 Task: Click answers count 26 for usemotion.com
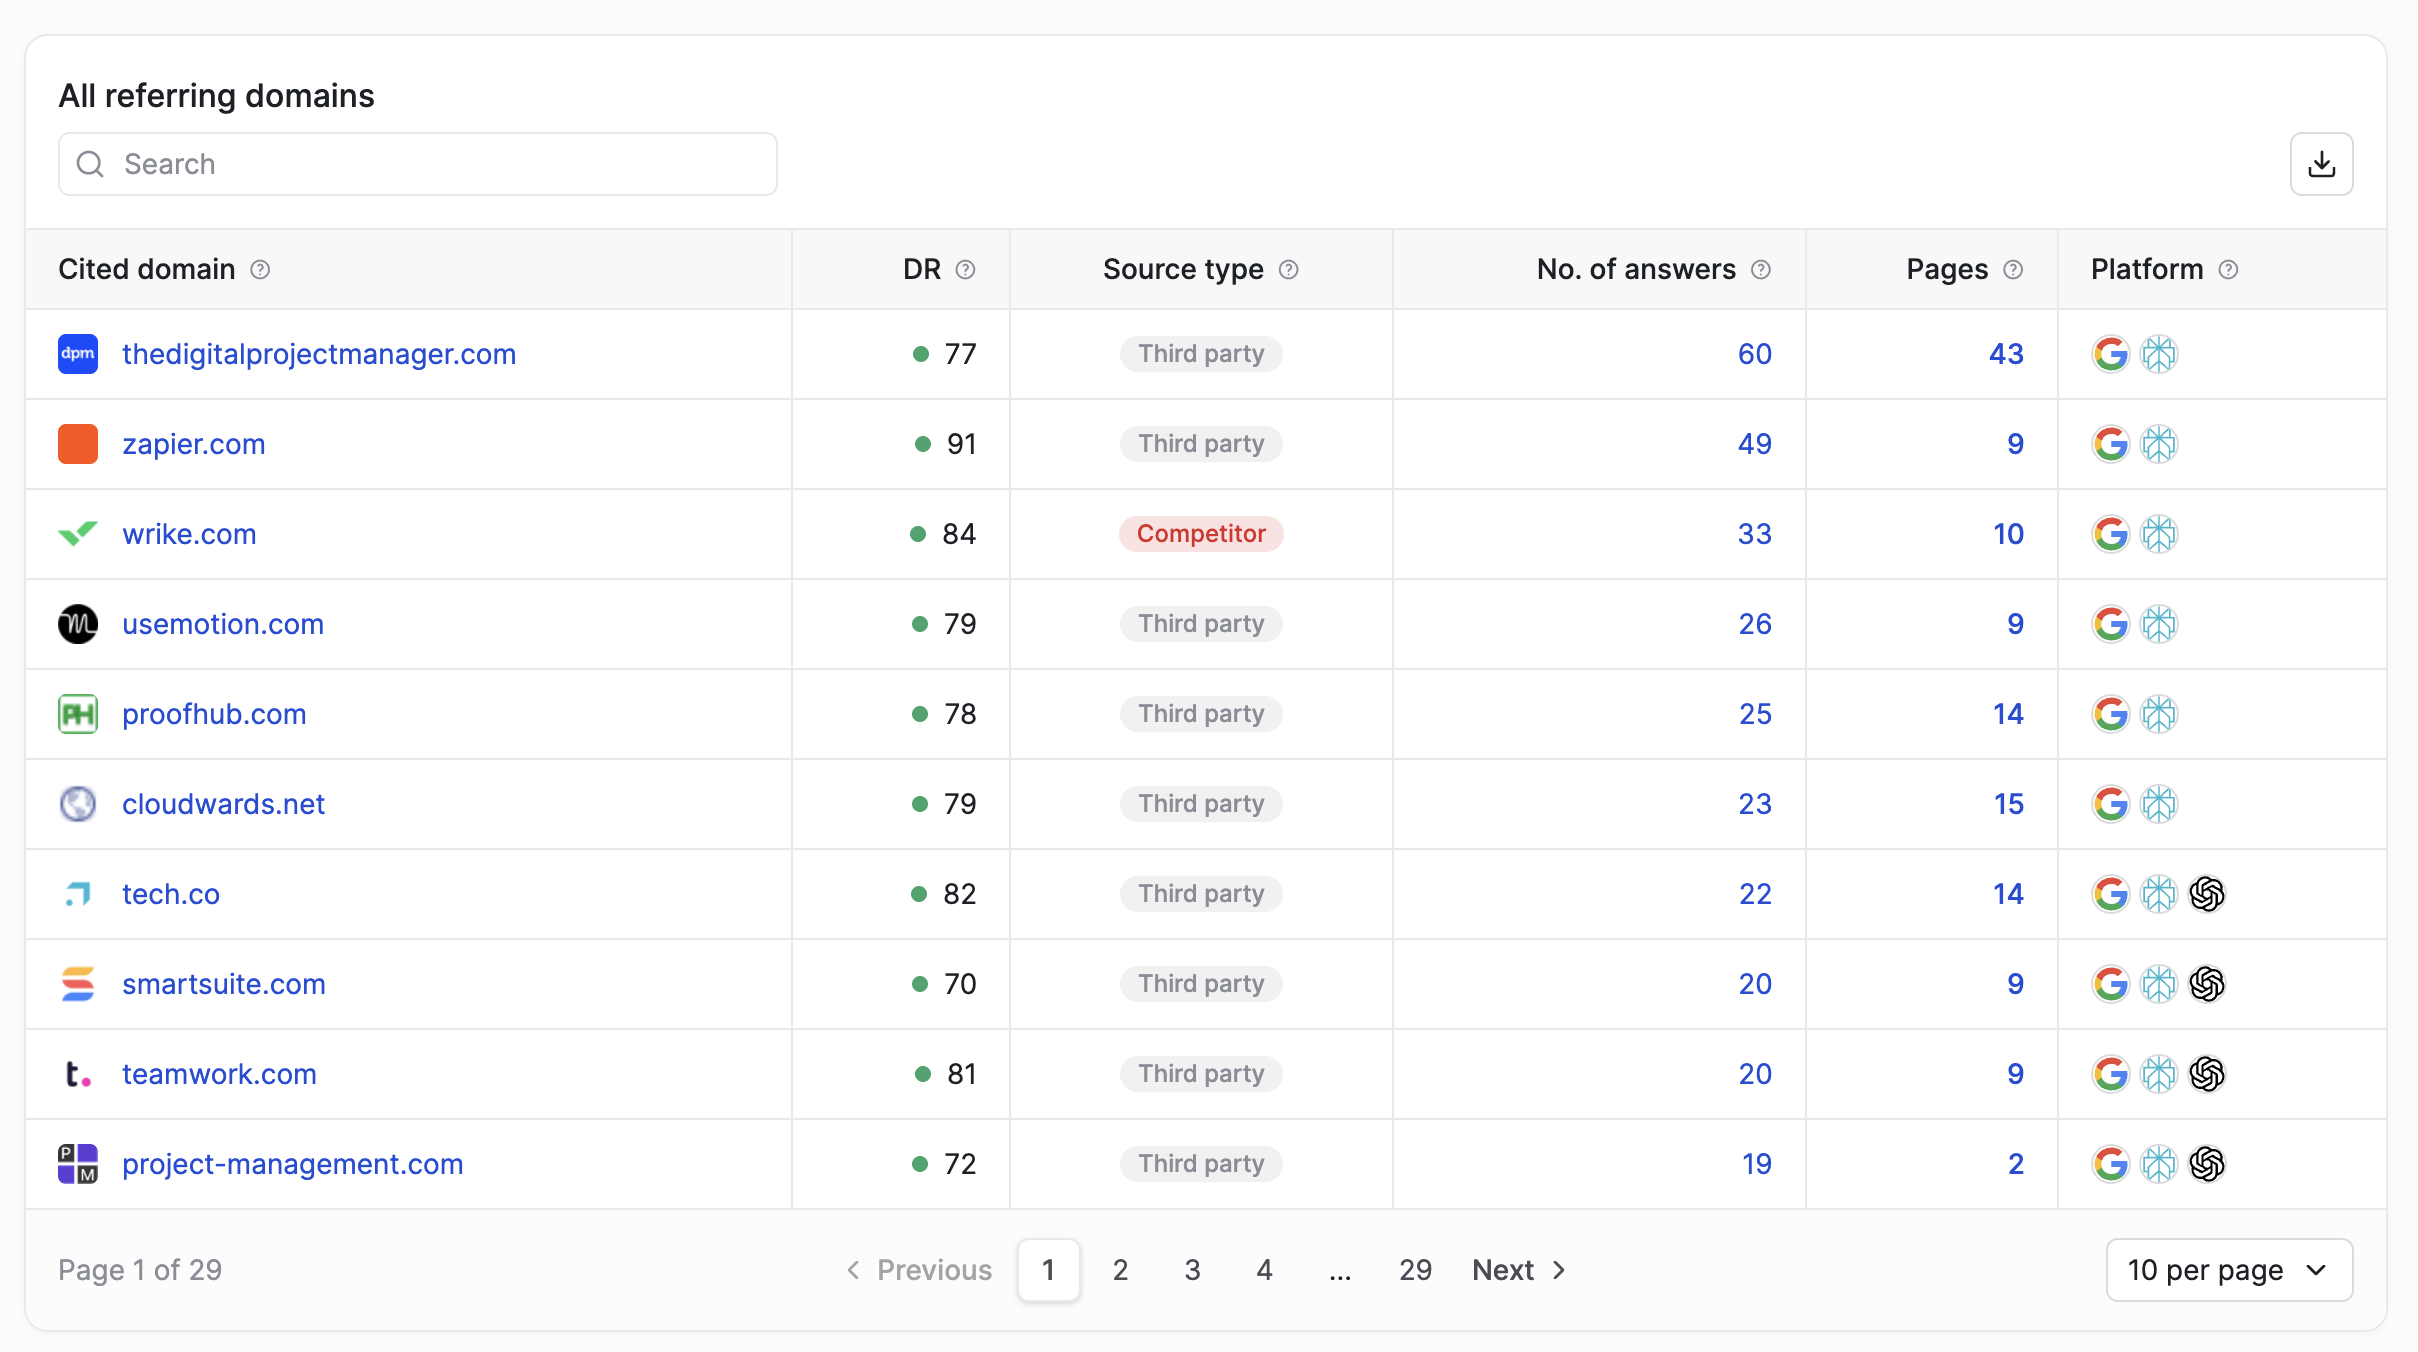tap(1754, 624)
